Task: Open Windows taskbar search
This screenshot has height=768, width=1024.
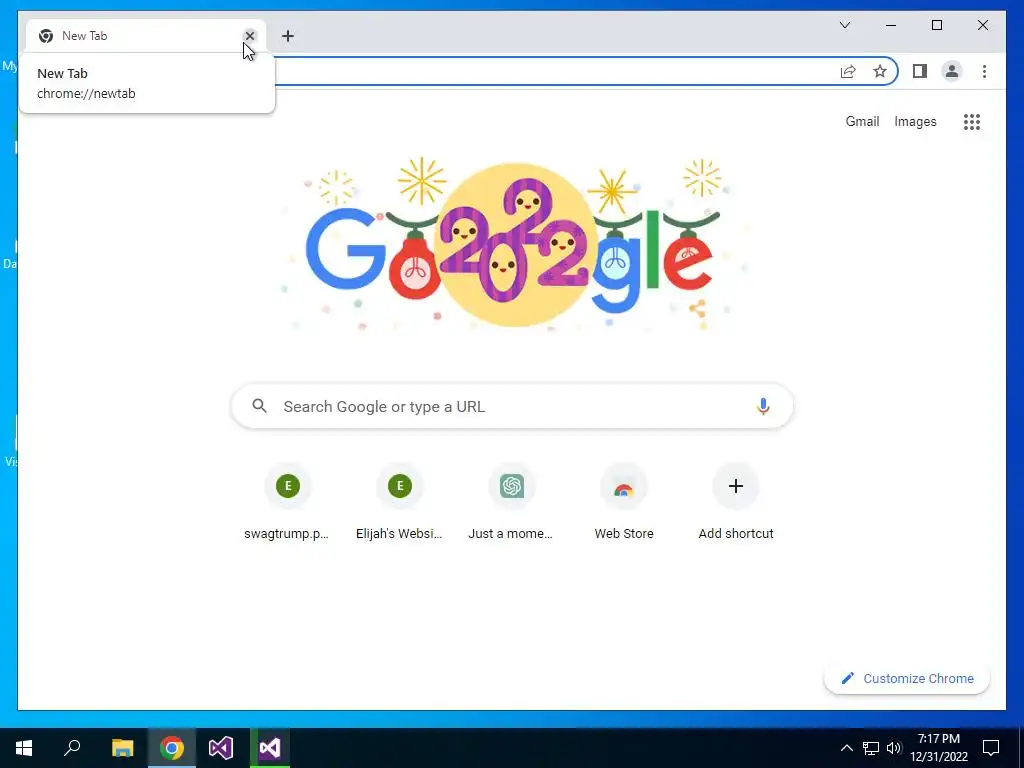Action: [x=72, y=748]
